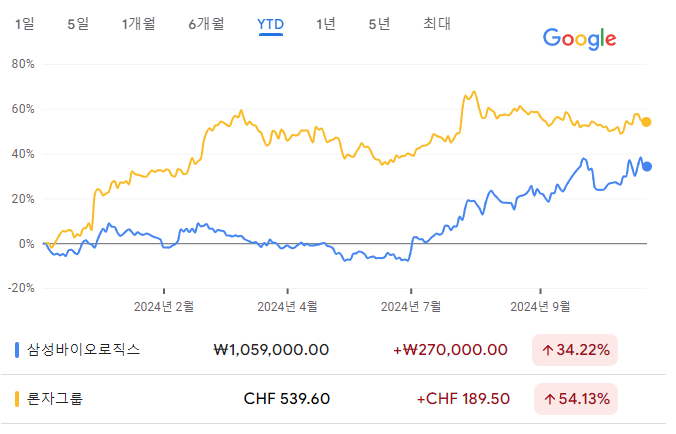Click the 0% axis label
This screenshot has height=434, width=676.
(x=26, y=244)
